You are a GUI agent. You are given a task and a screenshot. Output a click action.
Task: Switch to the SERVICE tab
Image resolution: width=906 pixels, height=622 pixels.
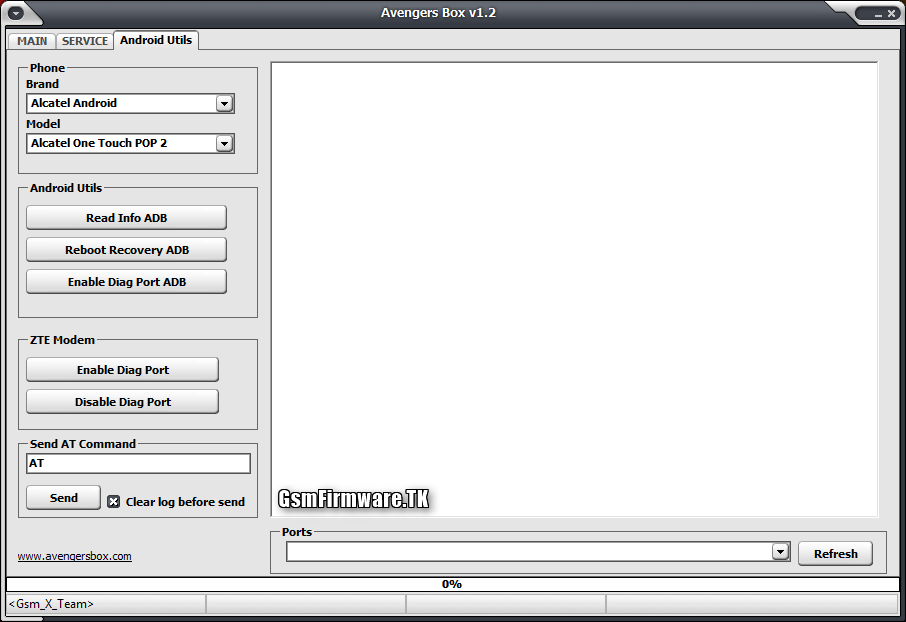[x=84, y=41]
